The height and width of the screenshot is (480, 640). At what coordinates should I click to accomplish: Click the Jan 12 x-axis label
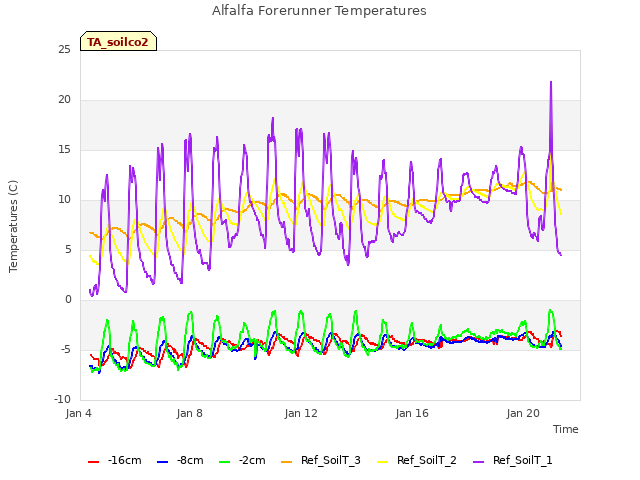tap(301, 413)
